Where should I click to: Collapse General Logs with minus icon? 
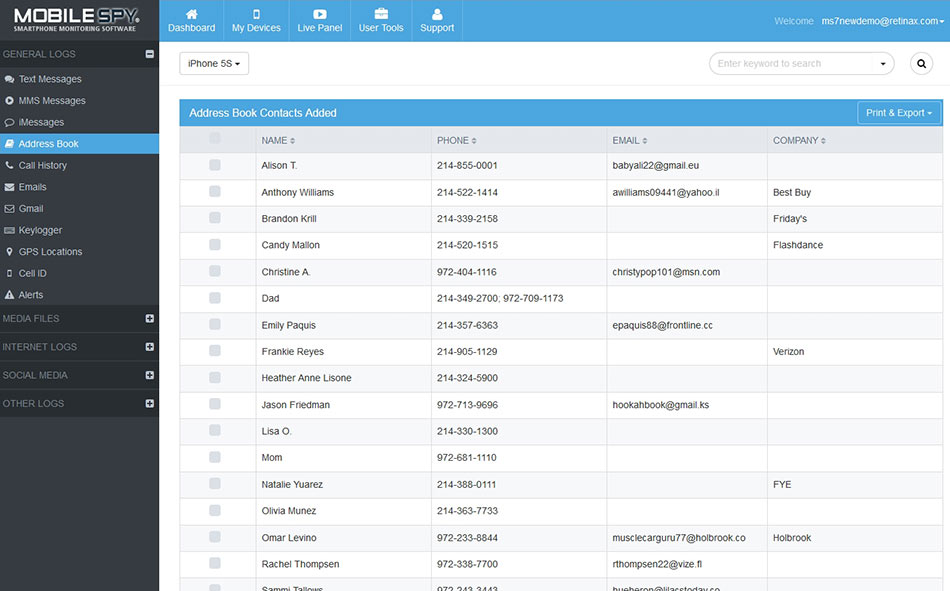(x=149, y=55)
